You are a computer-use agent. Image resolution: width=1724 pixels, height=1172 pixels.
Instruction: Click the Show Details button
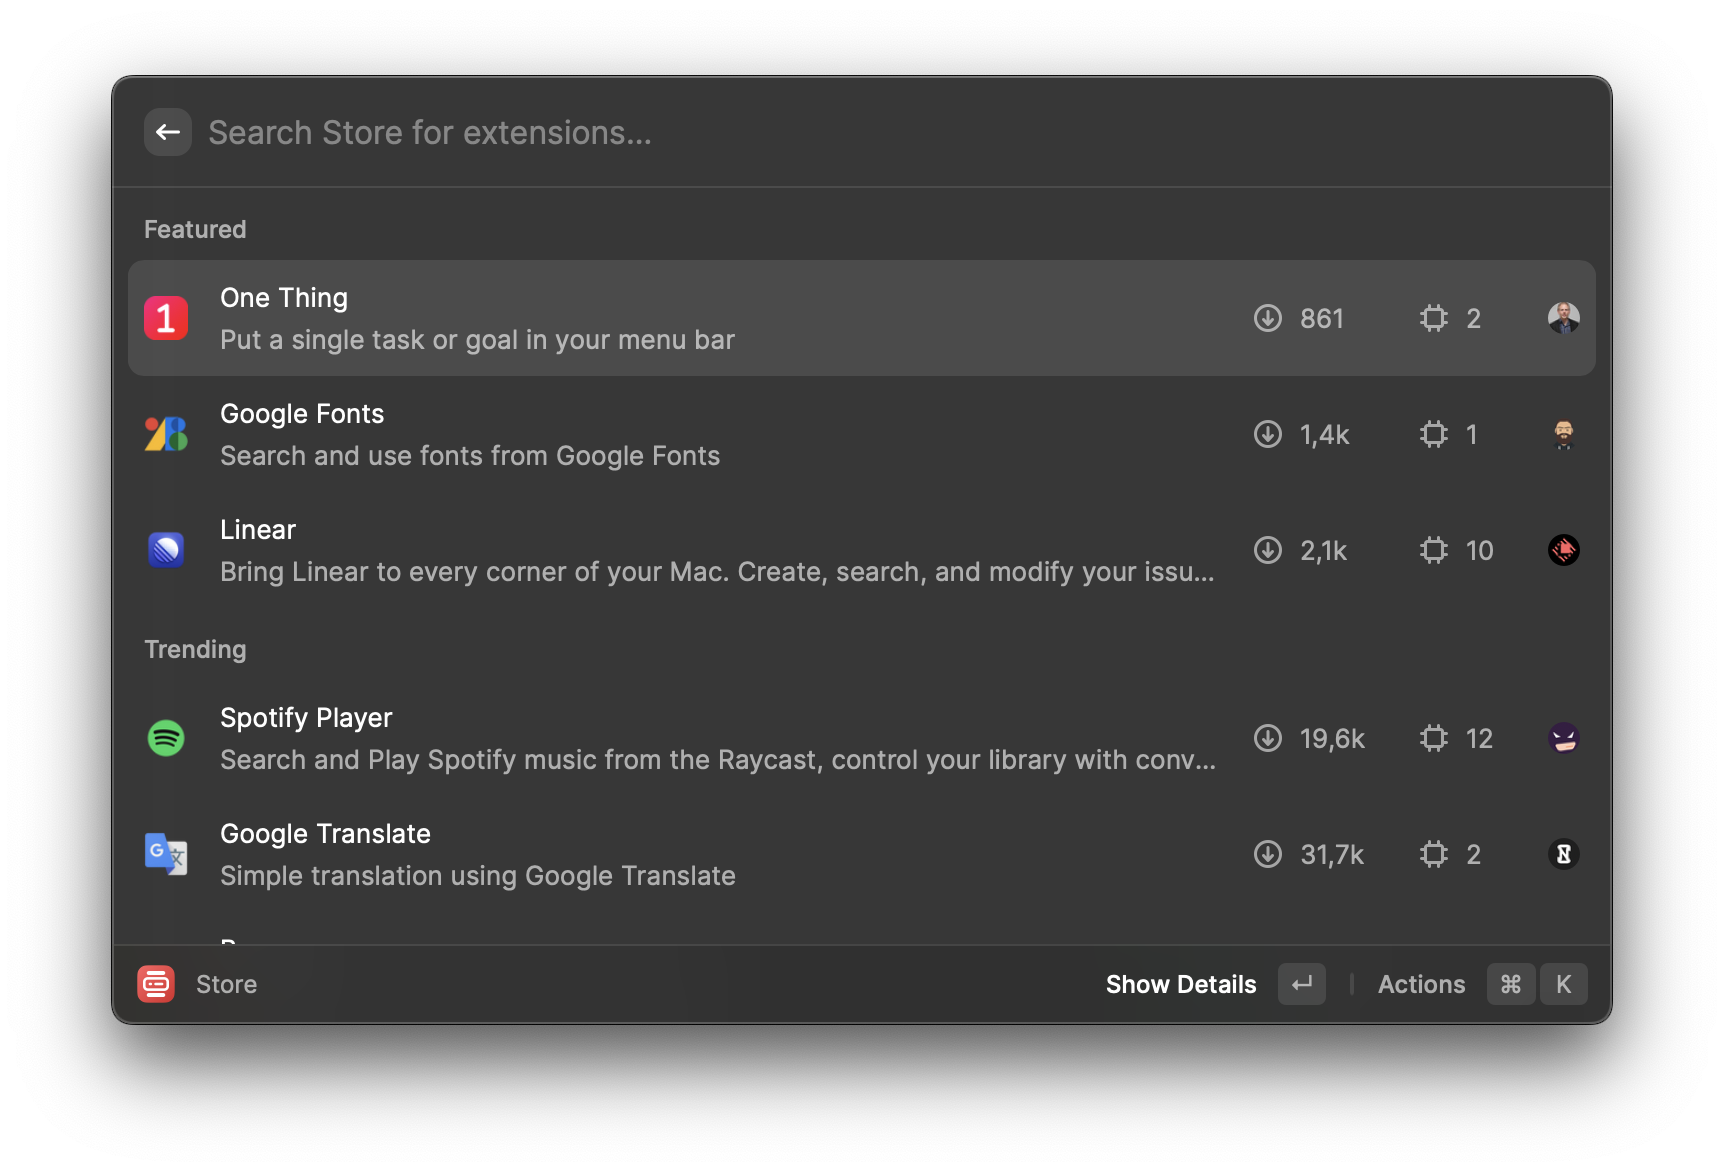click(x=1181, y=984)
